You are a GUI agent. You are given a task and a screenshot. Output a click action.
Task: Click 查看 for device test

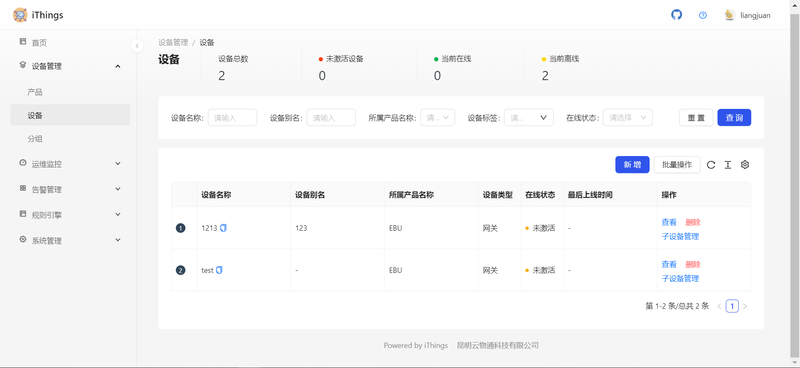coord(669,264)
